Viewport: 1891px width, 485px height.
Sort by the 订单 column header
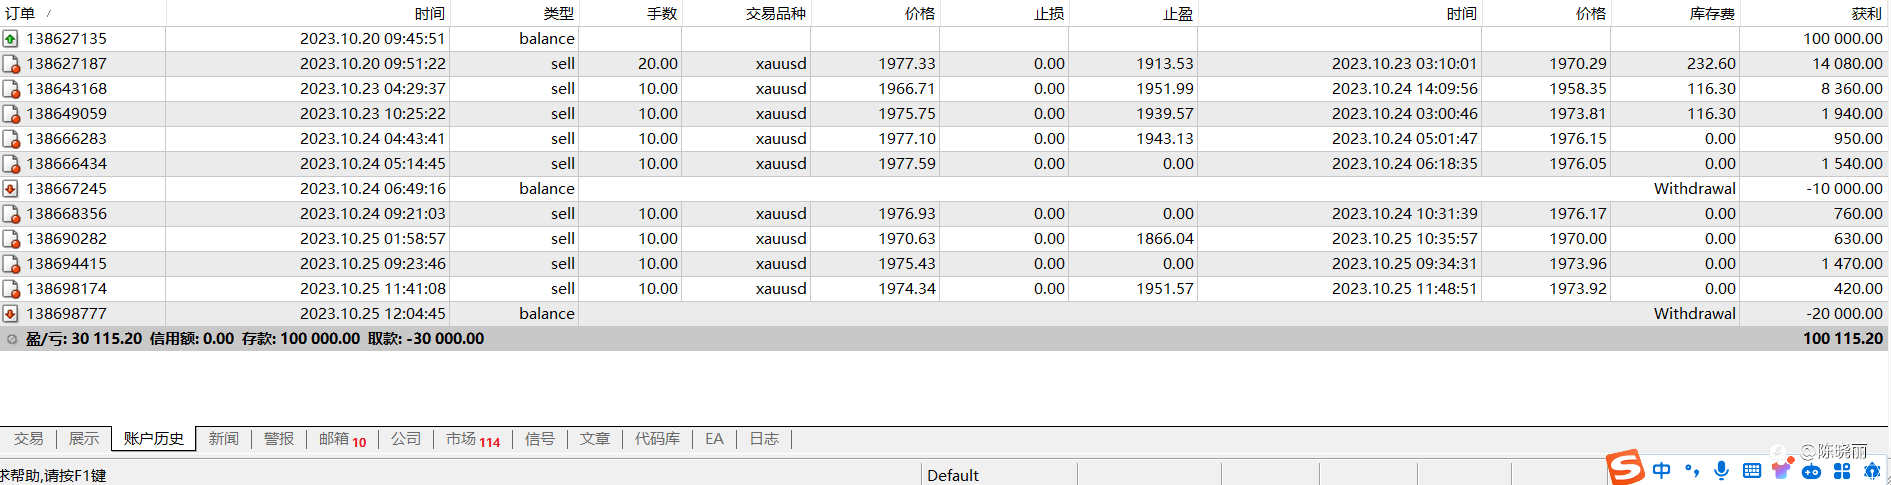coord(20,13)
